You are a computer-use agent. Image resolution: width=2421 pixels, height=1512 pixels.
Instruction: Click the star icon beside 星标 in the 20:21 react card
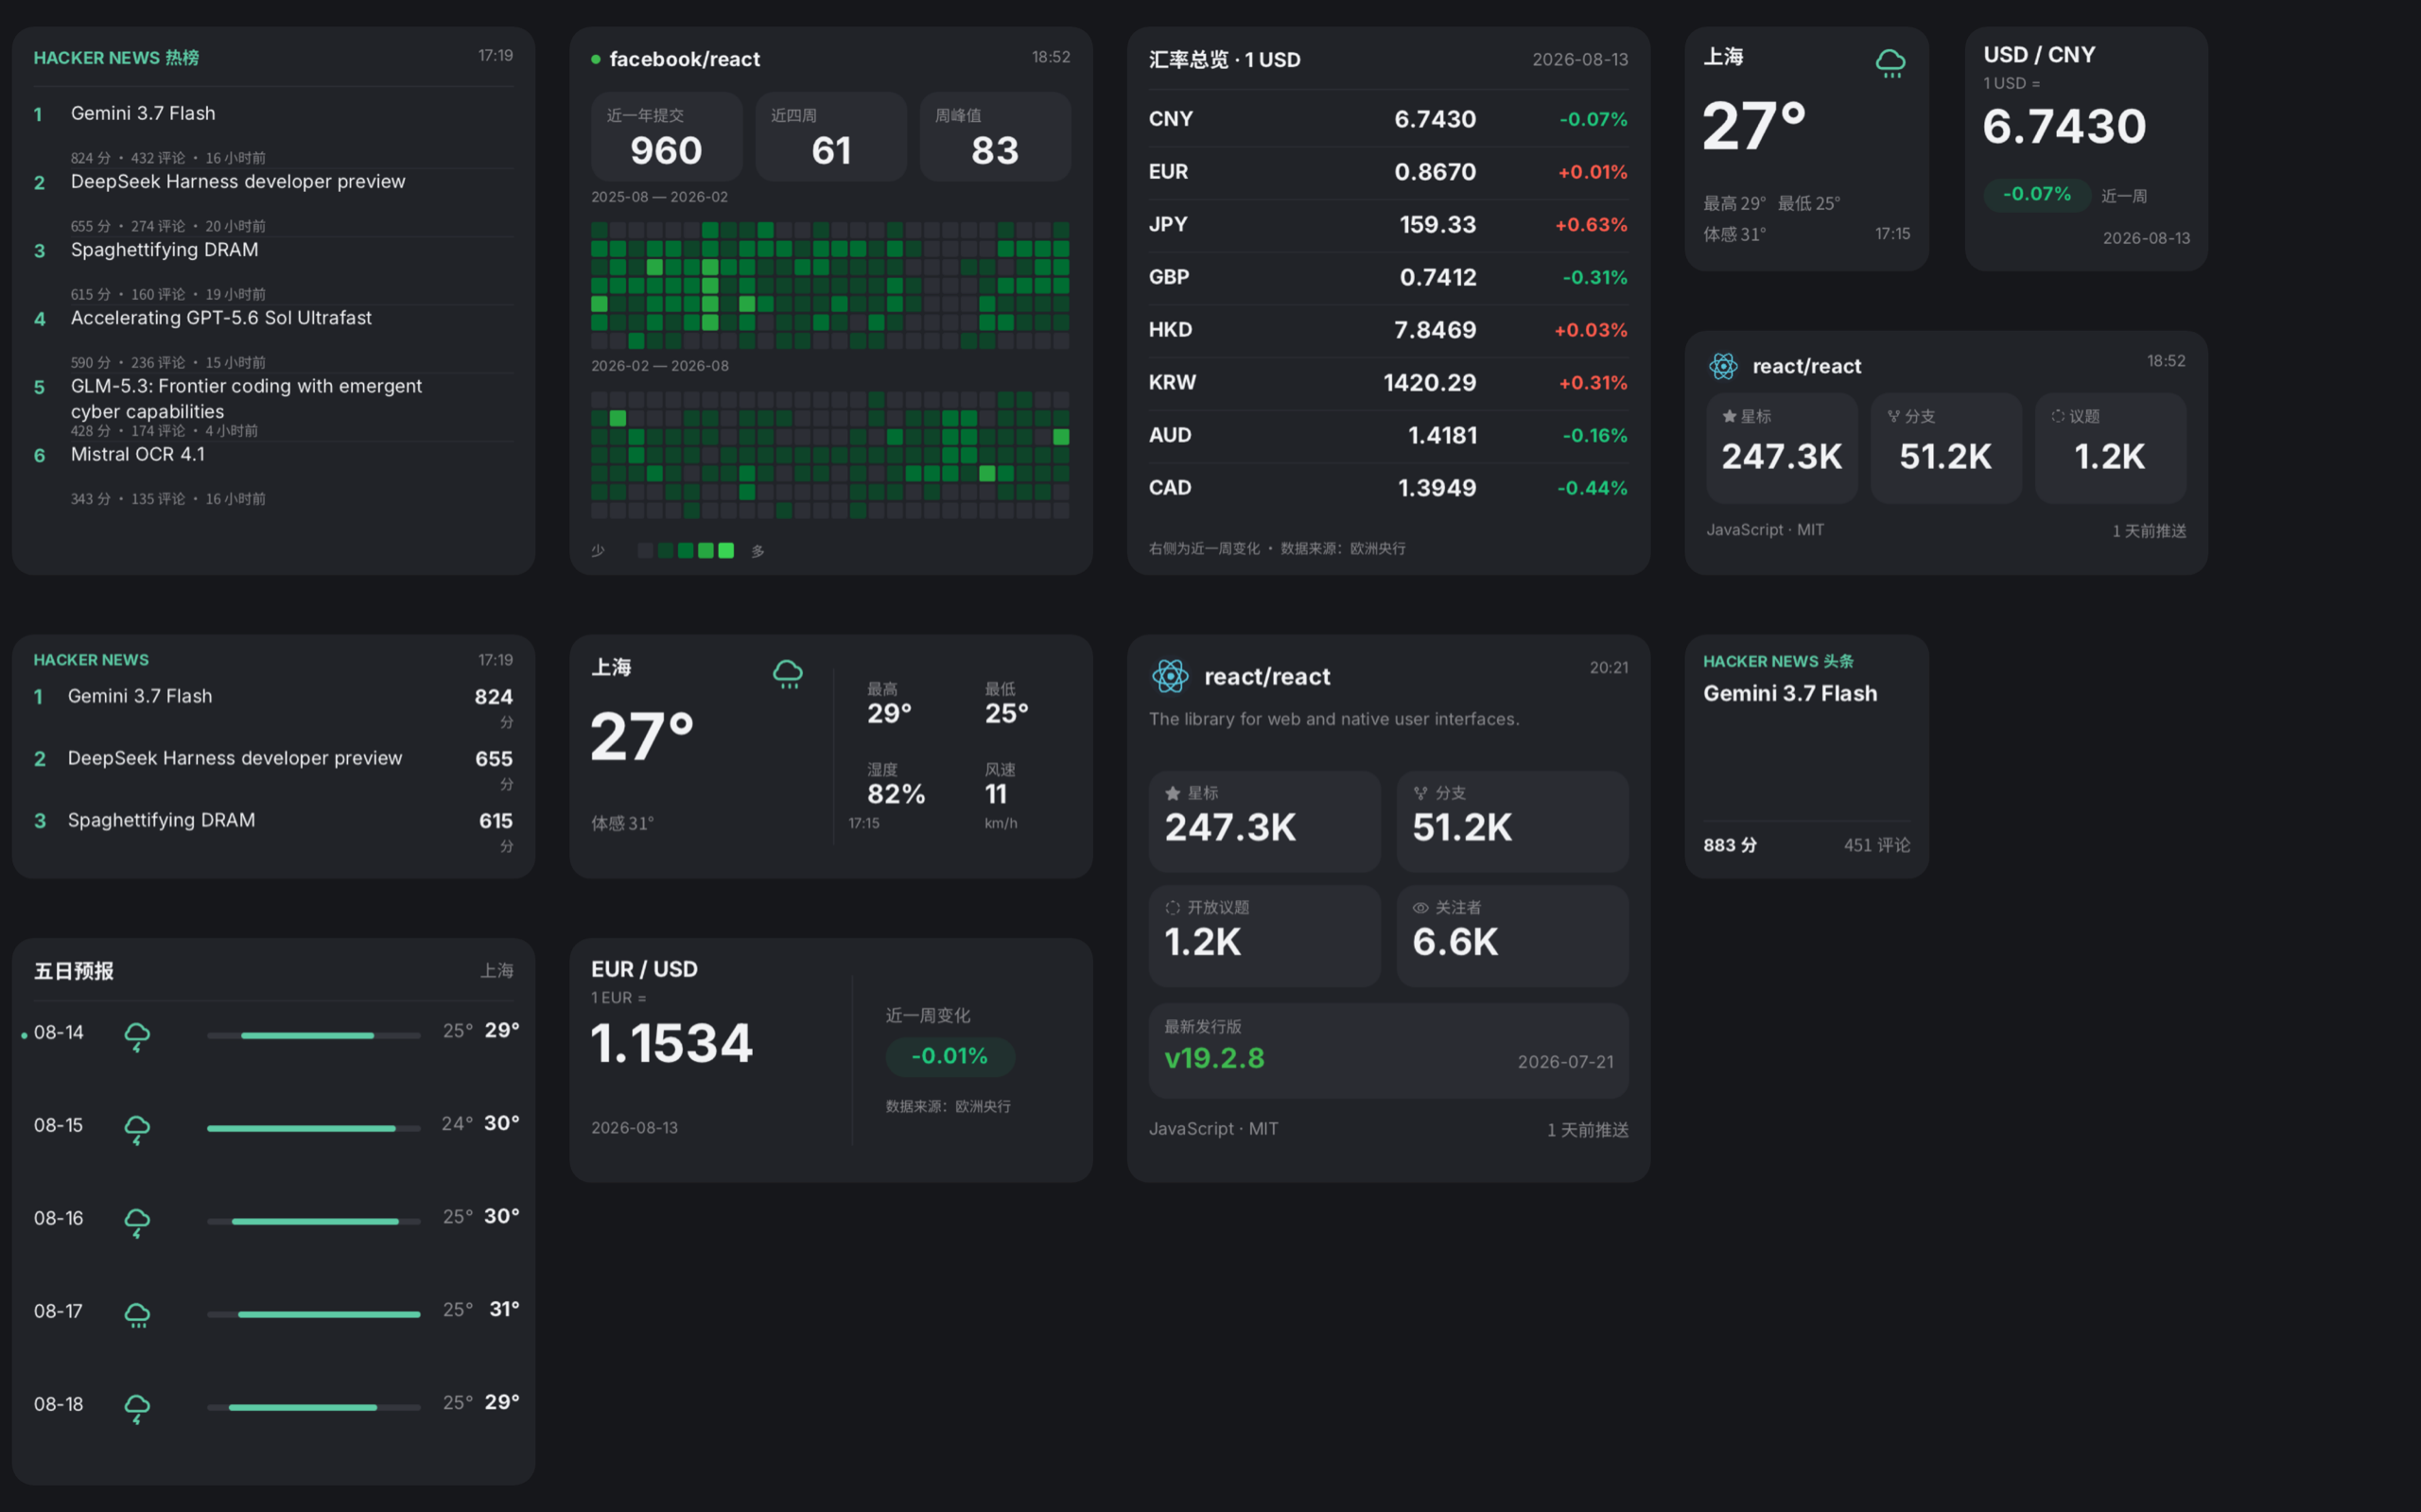[1173, 793]
